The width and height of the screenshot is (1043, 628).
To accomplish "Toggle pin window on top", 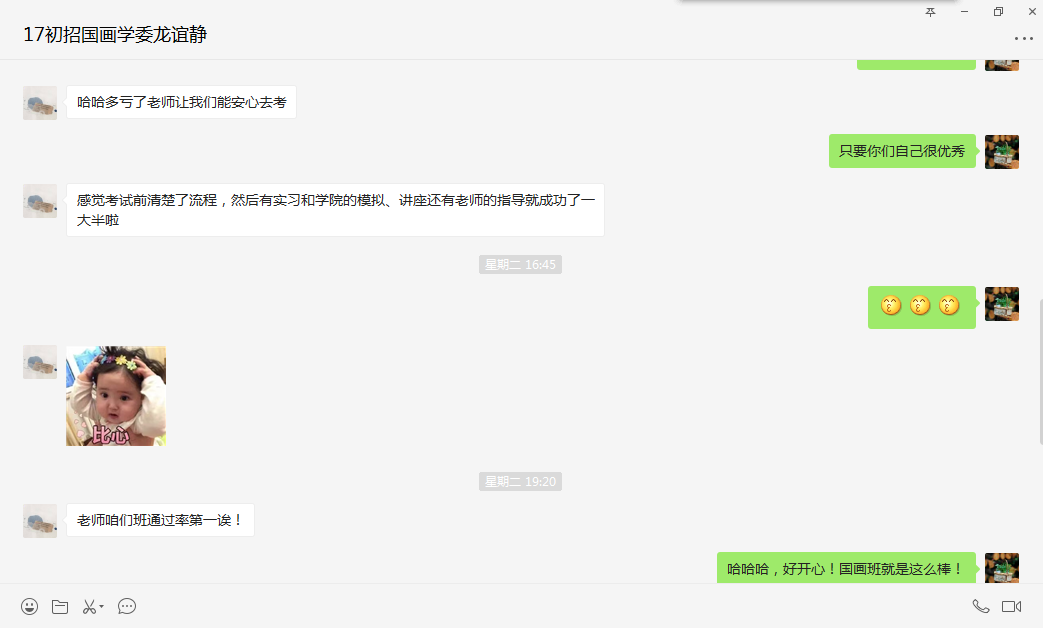I will tap(930, 12).
